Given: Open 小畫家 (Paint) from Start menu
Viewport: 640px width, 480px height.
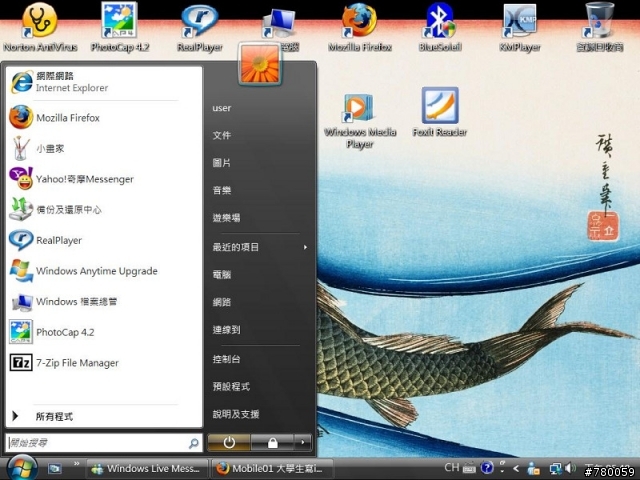Looking at the screenshot, I should pos(104,148).
